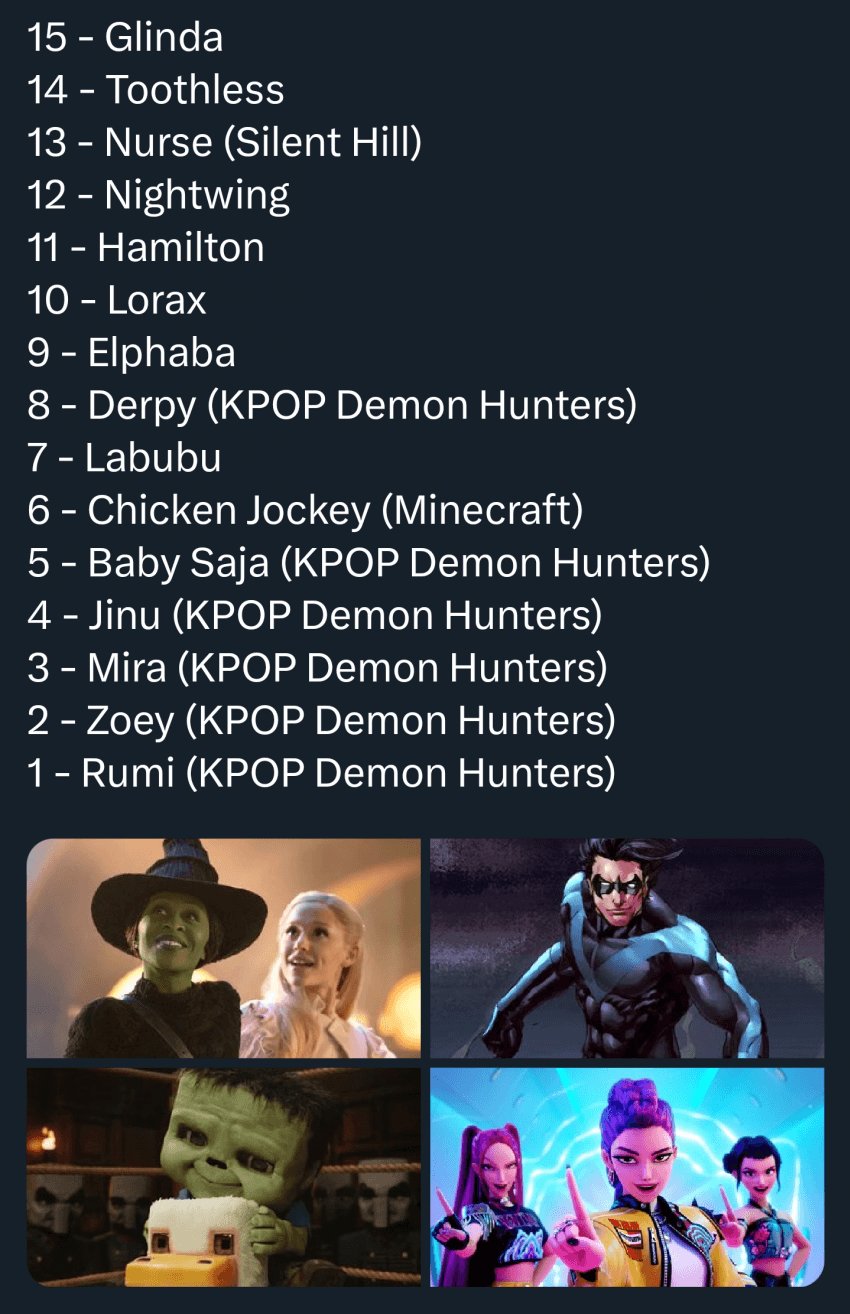
Task: Click the '9 - Elphaba' text
Action: coord(131,353)
